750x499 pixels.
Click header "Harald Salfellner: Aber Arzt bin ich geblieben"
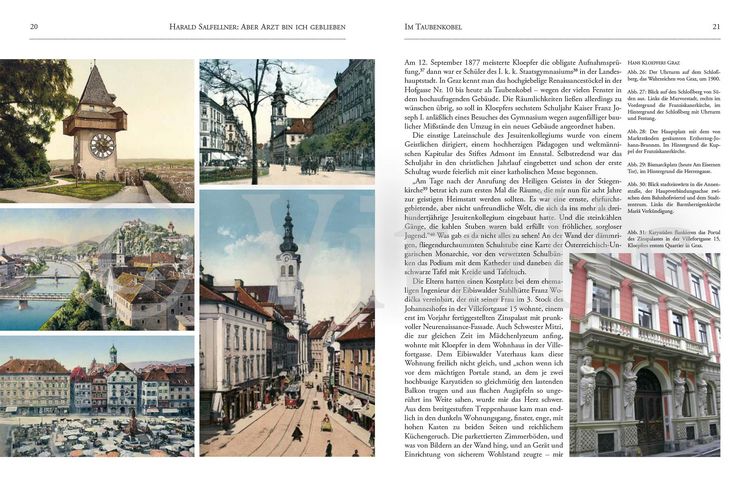[x=257, y=27]
